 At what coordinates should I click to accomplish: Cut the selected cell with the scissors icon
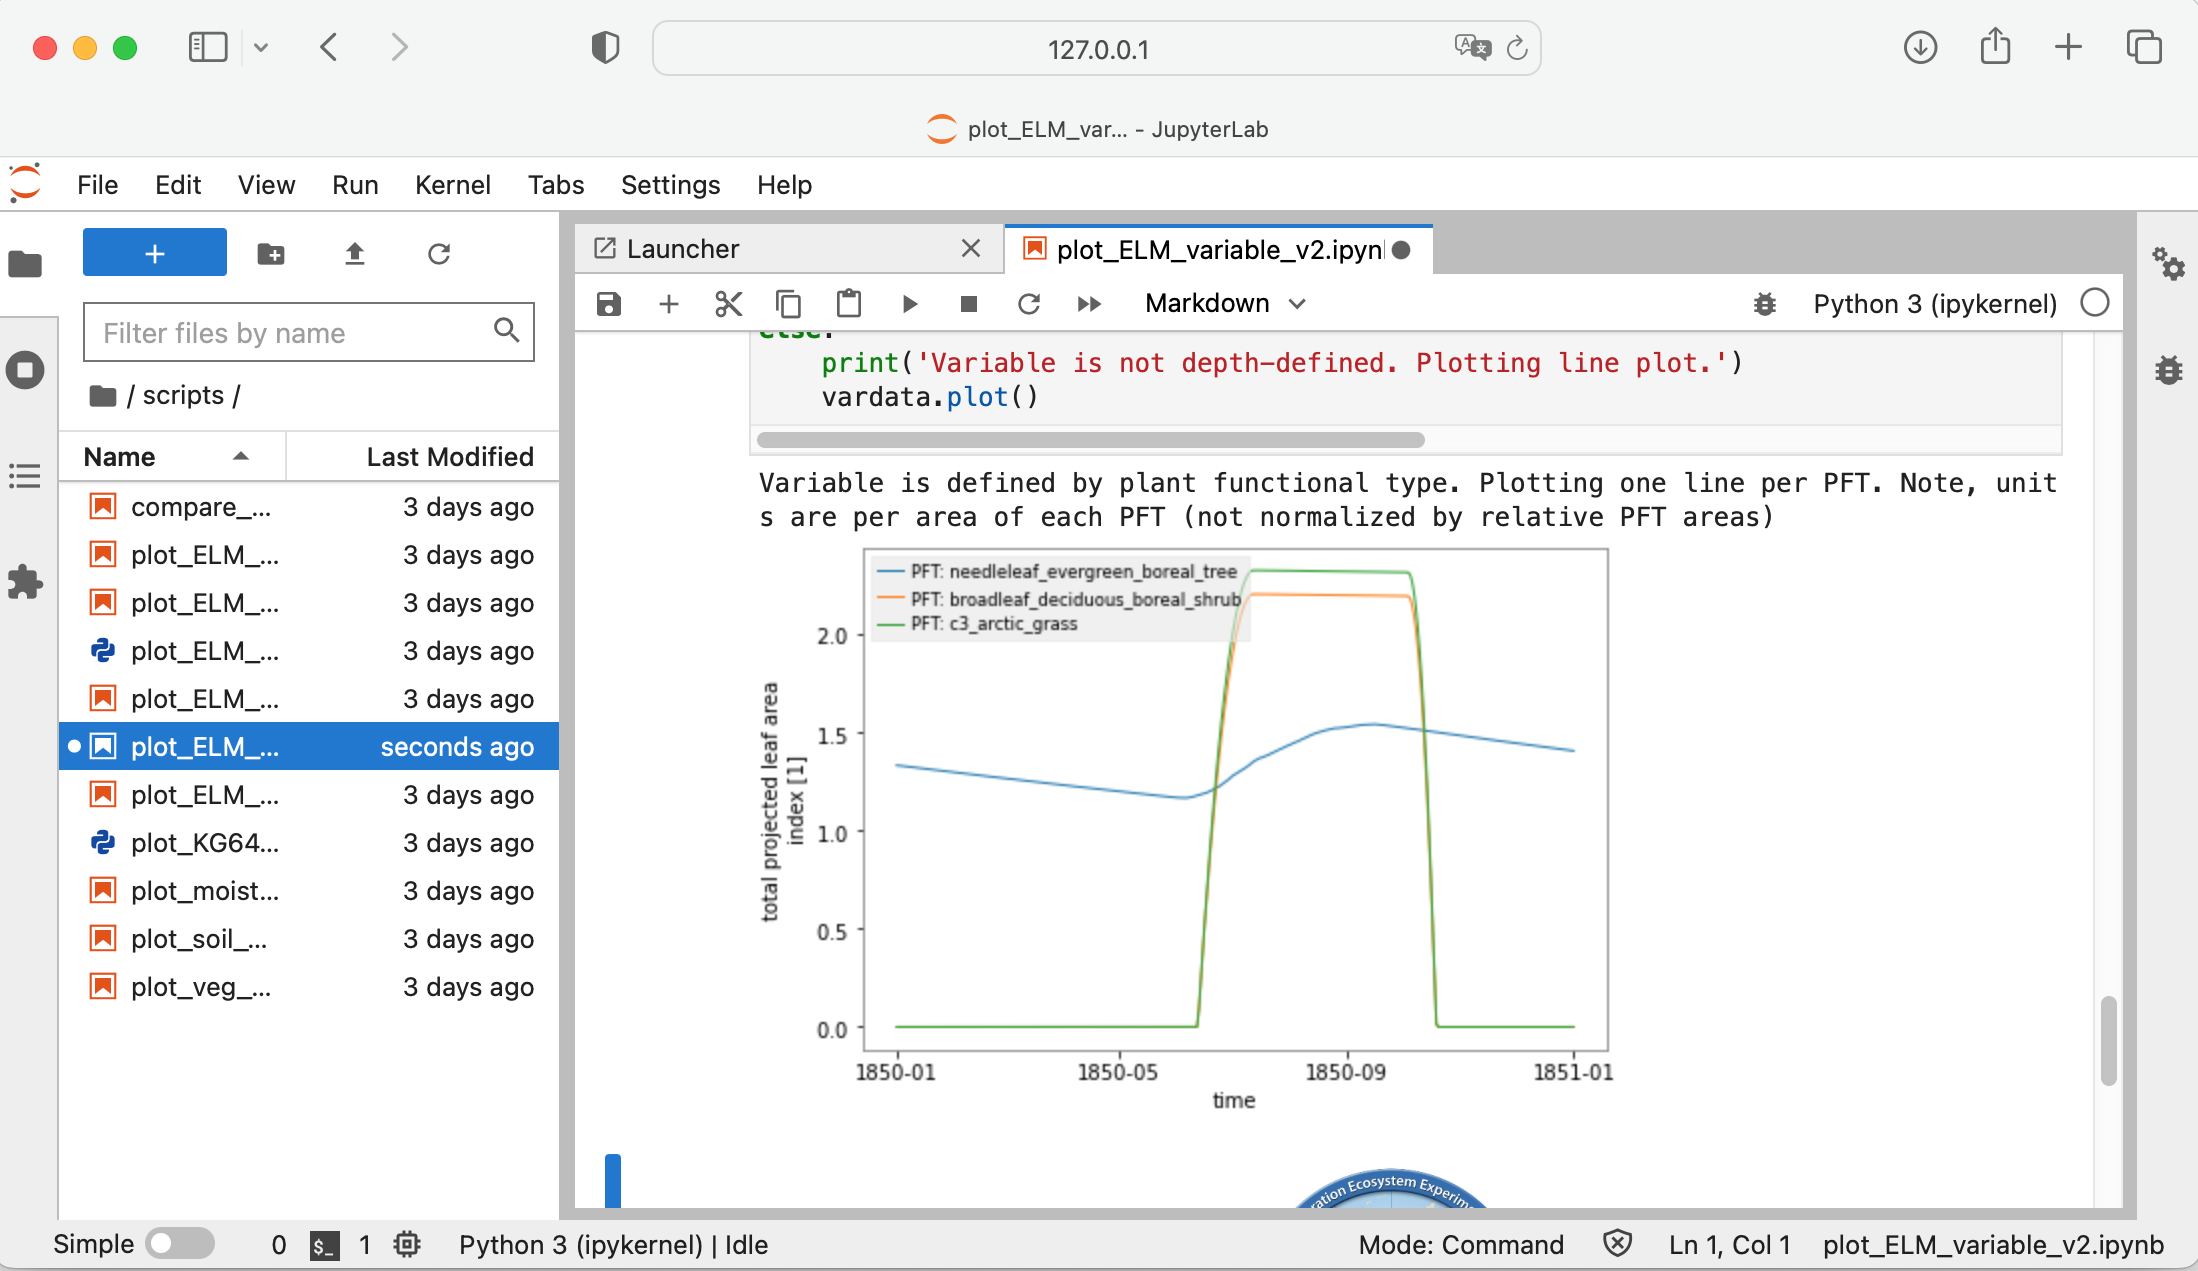click(729, 304)
